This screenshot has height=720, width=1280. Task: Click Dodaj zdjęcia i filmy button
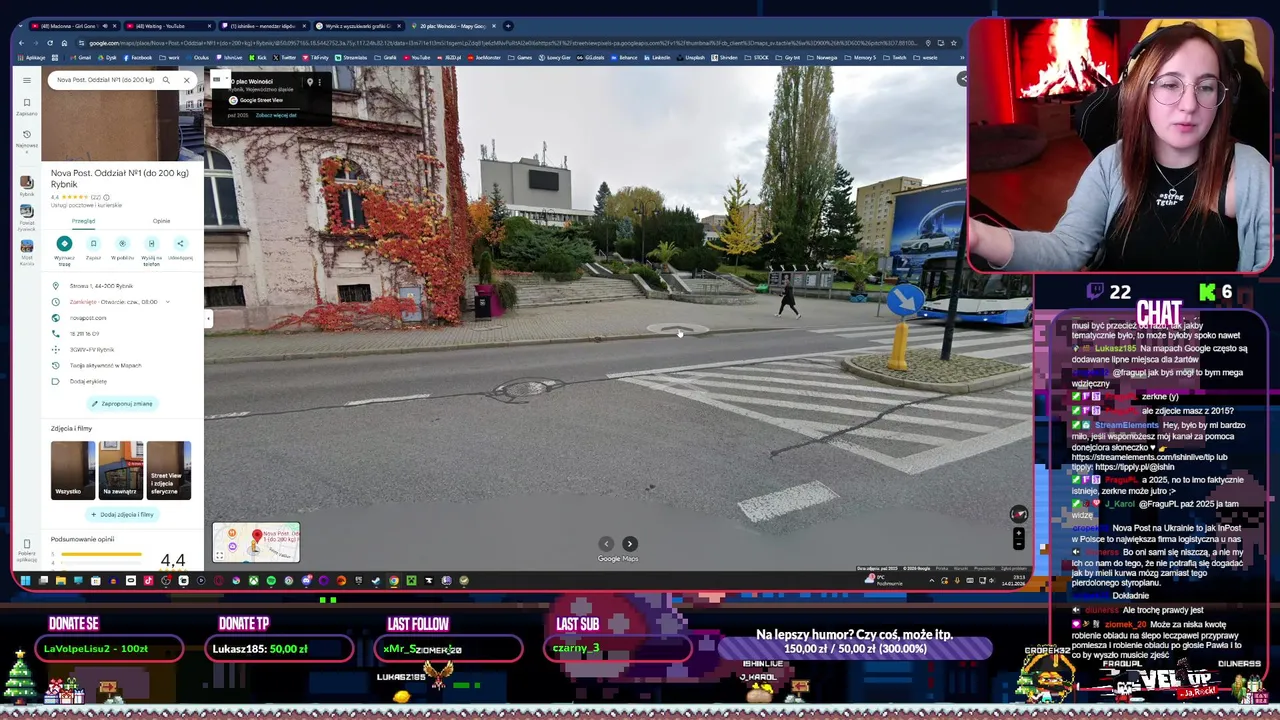121,515
